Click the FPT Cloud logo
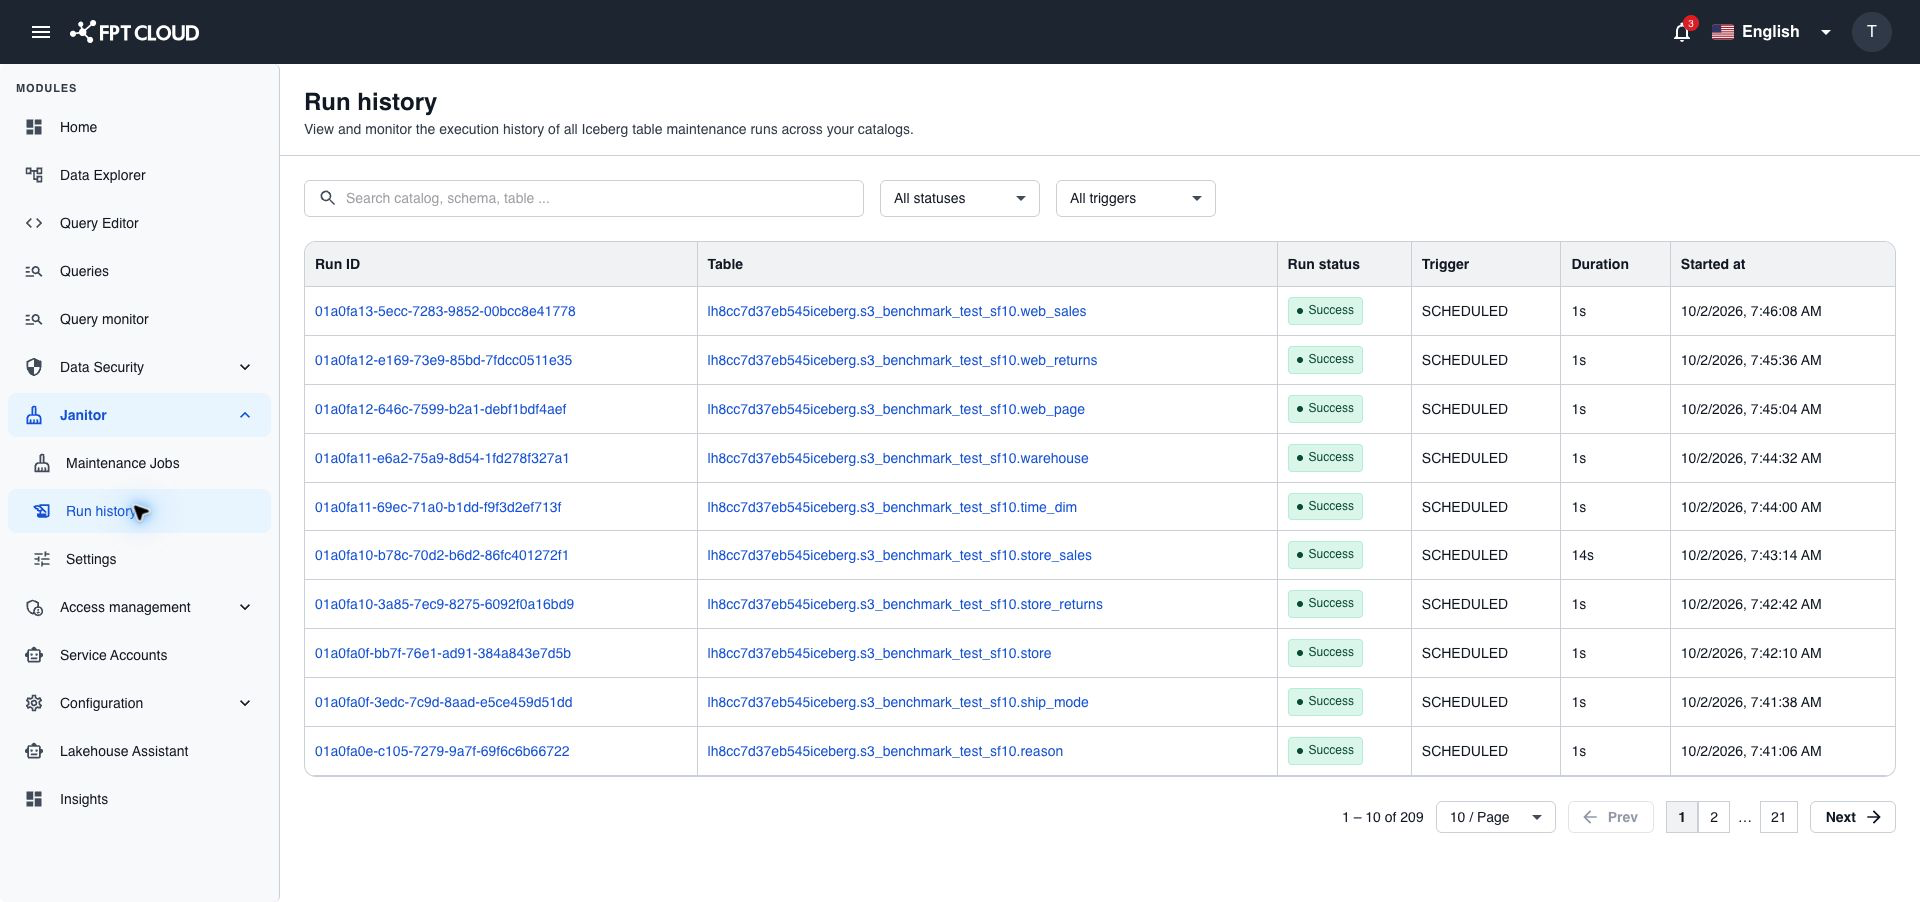 coord(135,32)
